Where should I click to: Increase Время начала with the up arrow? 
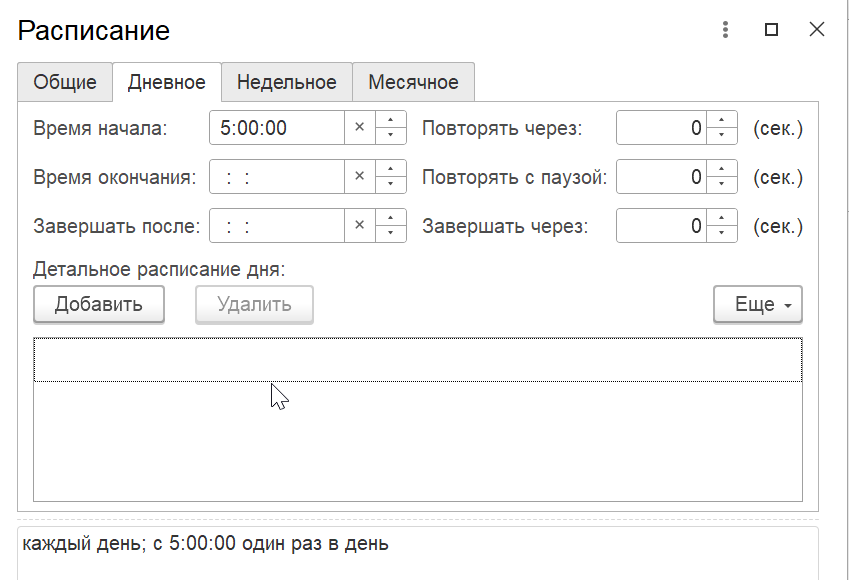click(390, 120)
